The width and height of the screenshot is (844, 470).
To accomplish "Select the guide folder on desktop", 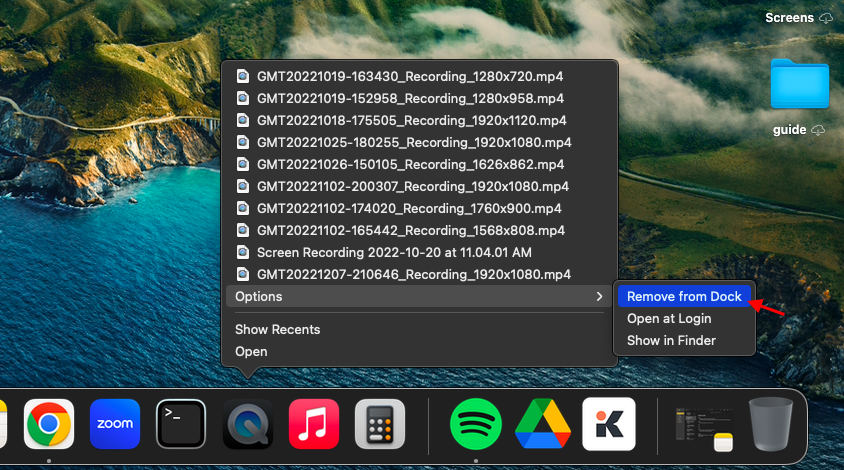I will [x=799, y=84].
